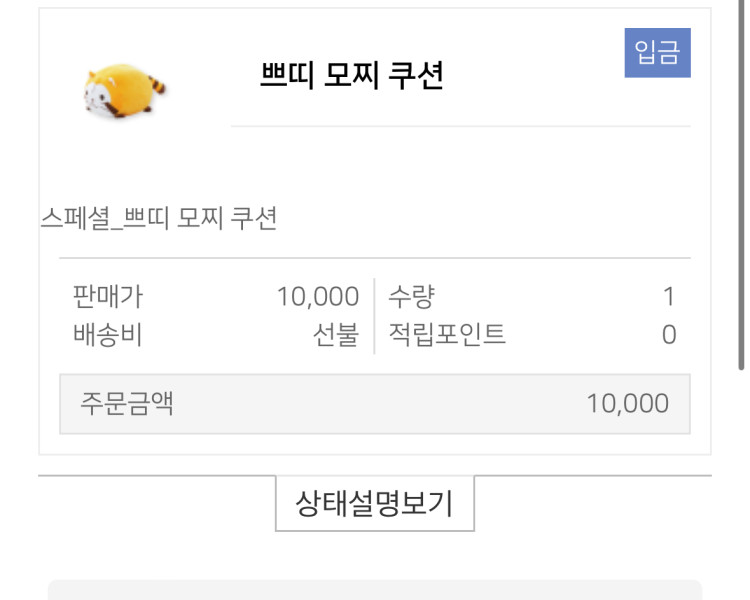Viewport: 750px width, 600px height.
Task: Click the 판매가 label
Action: 101,296
